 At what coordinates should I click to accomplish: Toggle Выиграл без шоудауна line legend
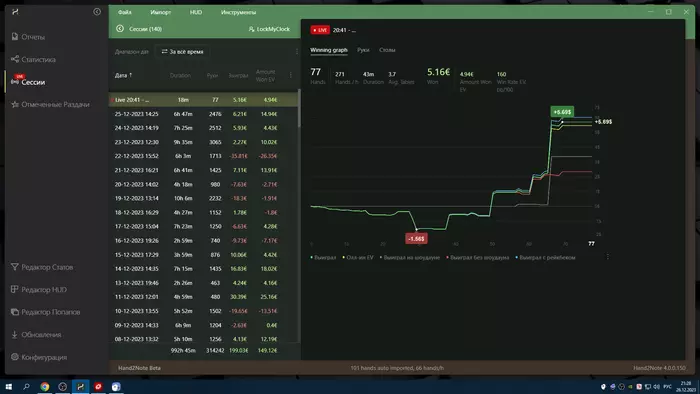[x=478, y=257]
